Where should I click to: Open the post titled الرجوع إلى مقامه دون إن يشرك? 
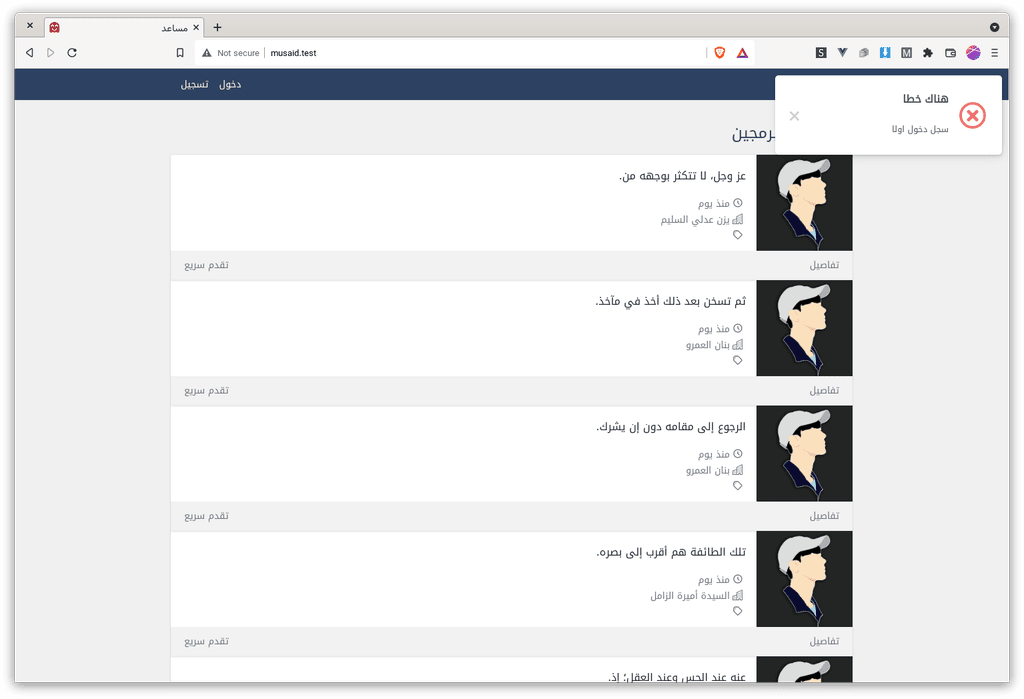(671, 427)
